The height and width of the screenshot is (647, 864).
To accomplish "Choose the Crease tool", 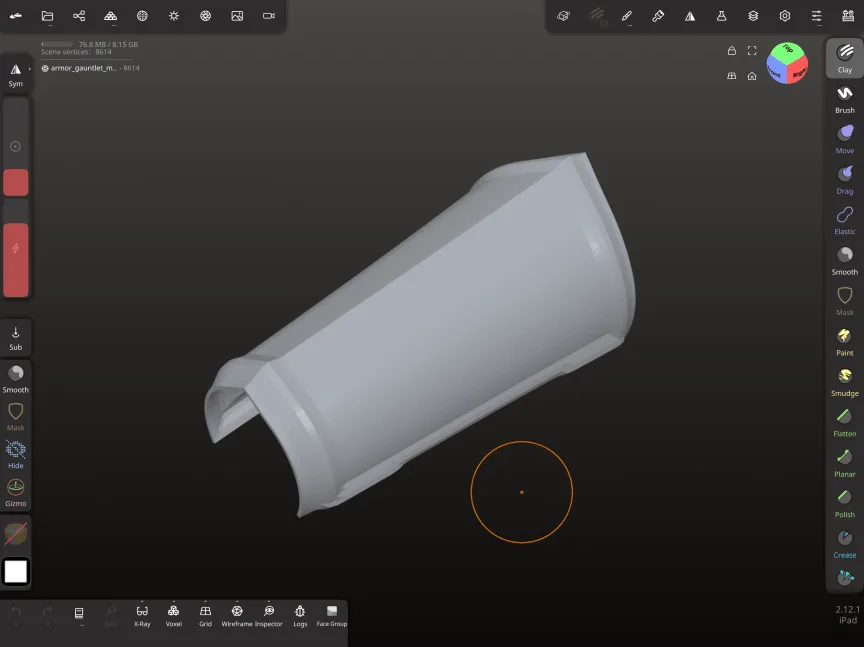I will click(x=844, y=544).
